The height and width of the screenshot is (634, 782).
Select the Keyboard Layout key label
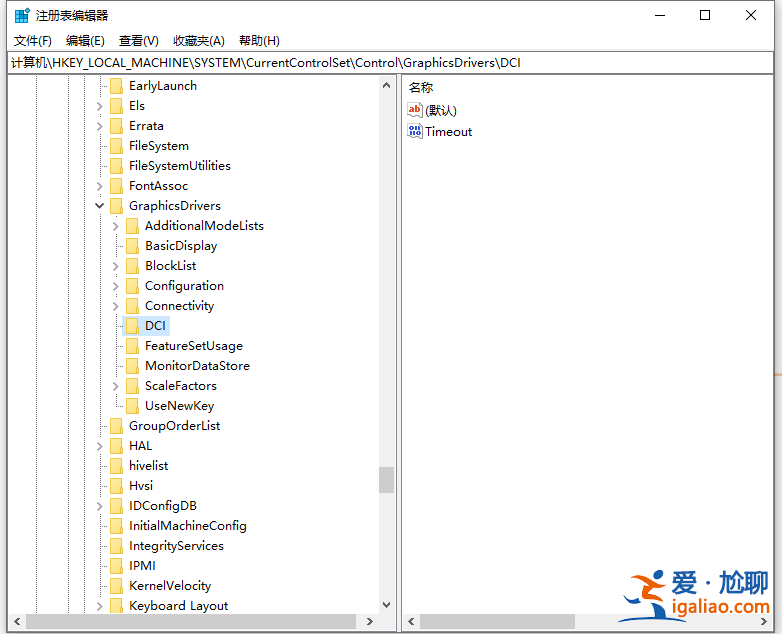click(x=179, y=606)
